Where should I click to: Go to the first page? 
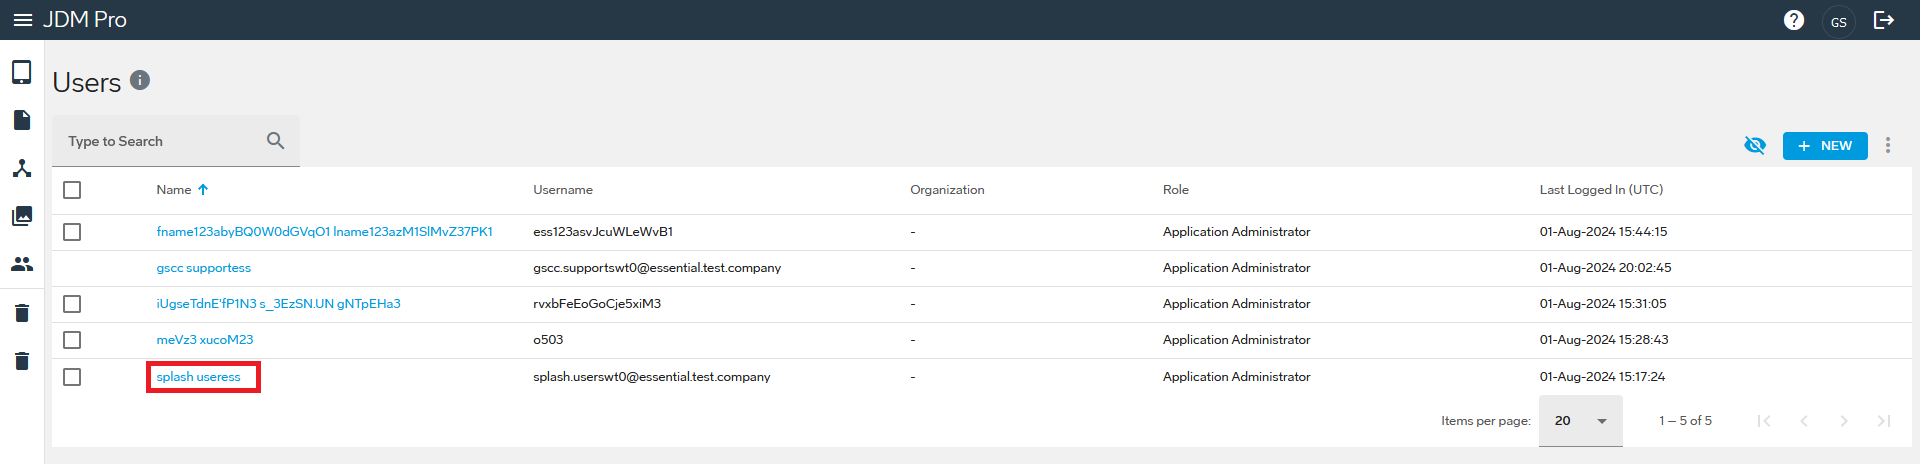tap(1764, 421)
